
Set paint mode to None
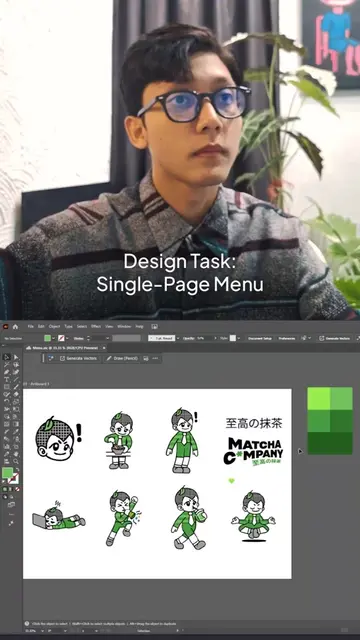click(x=17, y=489)
